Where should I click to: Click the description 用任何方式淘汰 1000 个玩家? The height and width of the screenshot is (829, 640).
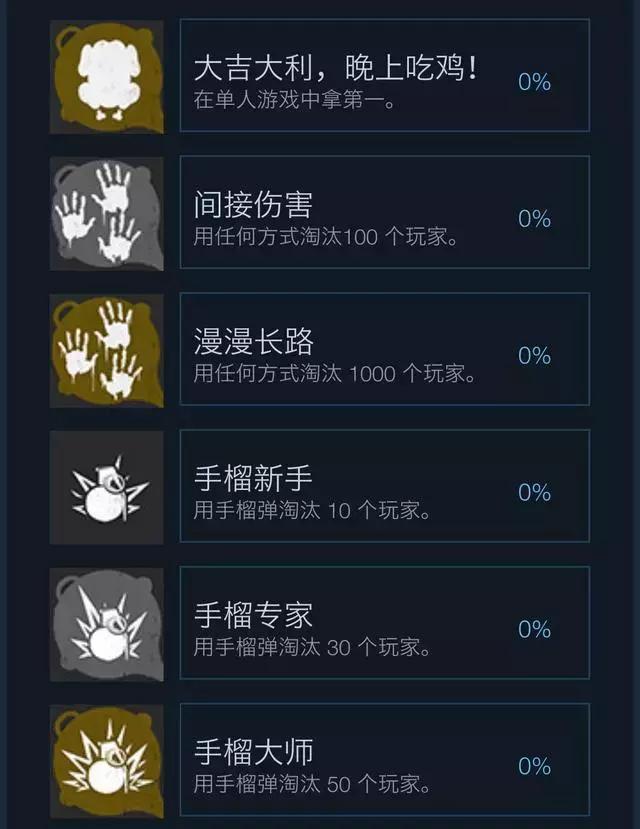335,373
